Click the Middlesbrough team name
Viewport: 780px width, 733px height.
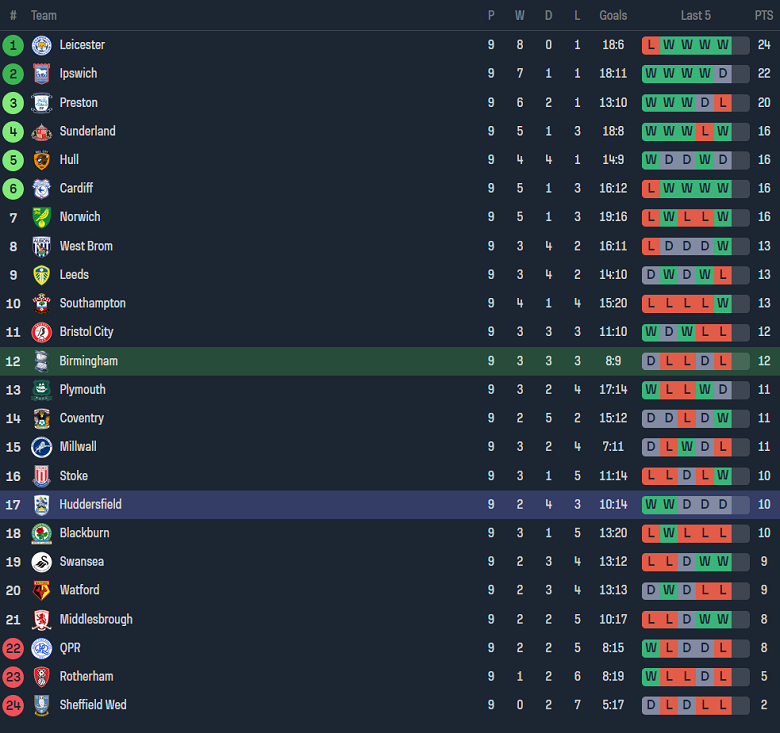coord(95,619)
